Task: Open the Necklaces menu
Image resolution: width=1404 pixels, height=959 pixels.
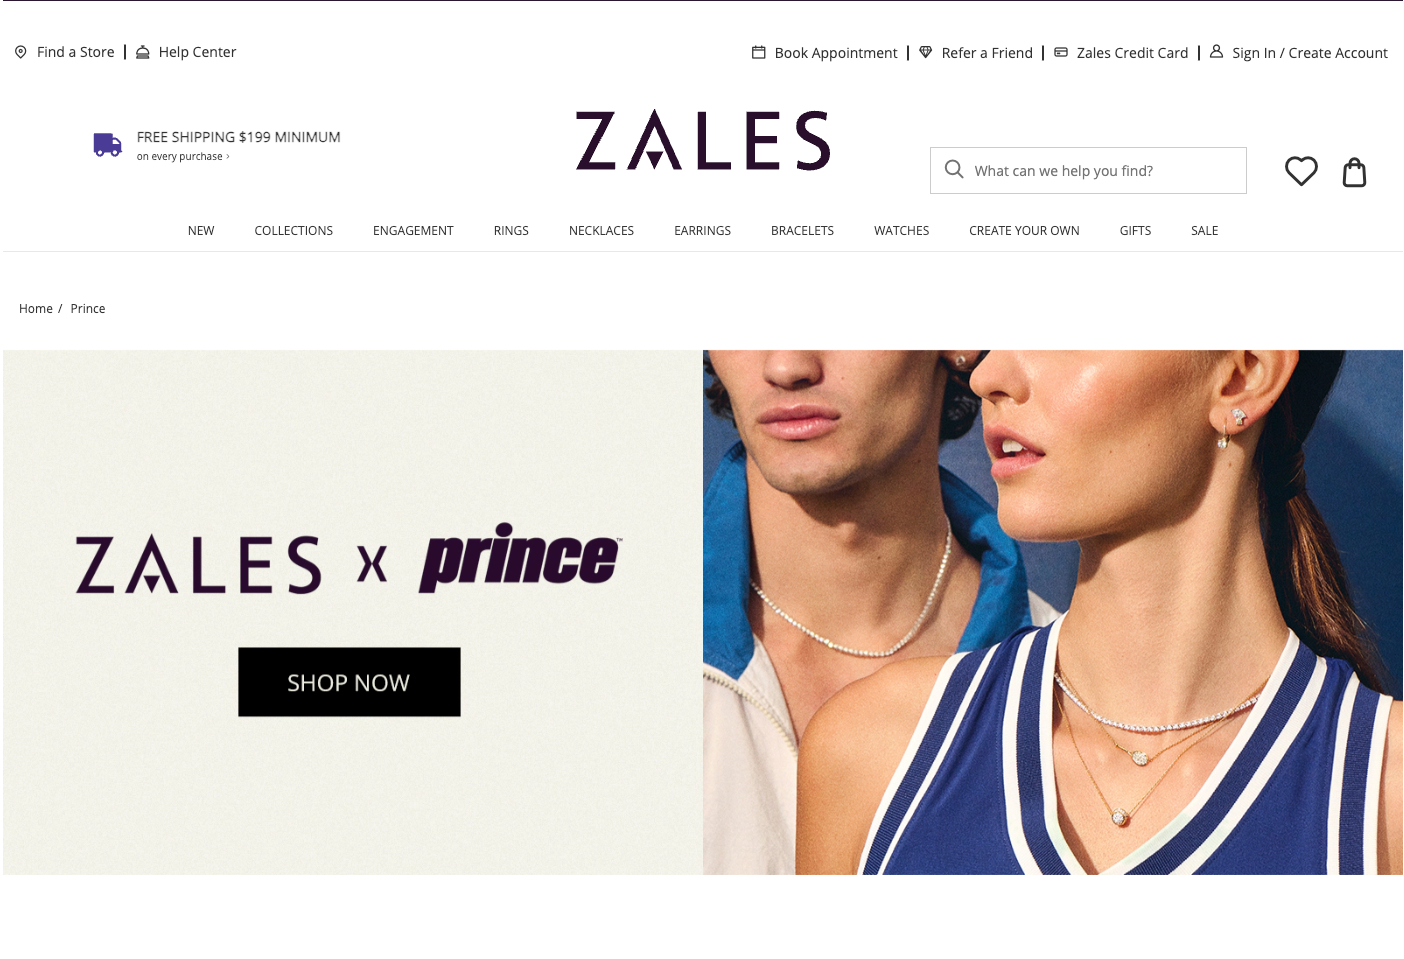Action: (x=601, y=231)
